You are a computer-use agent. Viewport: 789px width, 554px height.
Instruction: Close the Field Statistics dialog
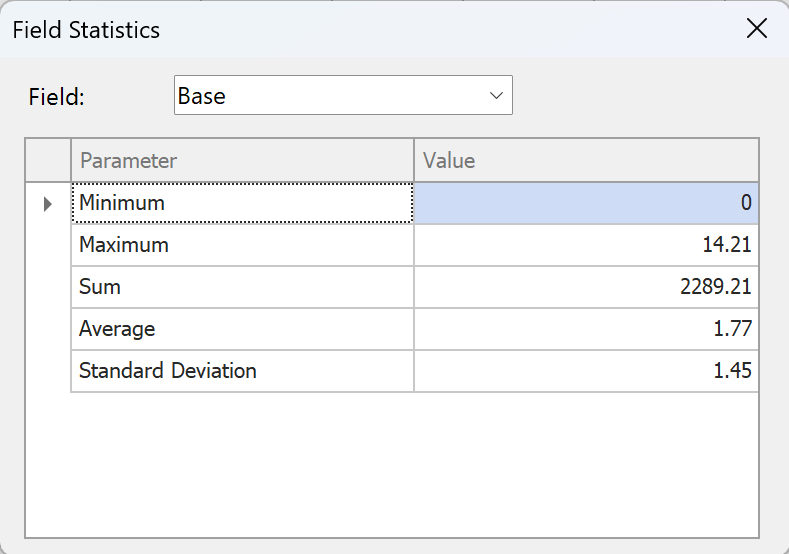[757, 29]
